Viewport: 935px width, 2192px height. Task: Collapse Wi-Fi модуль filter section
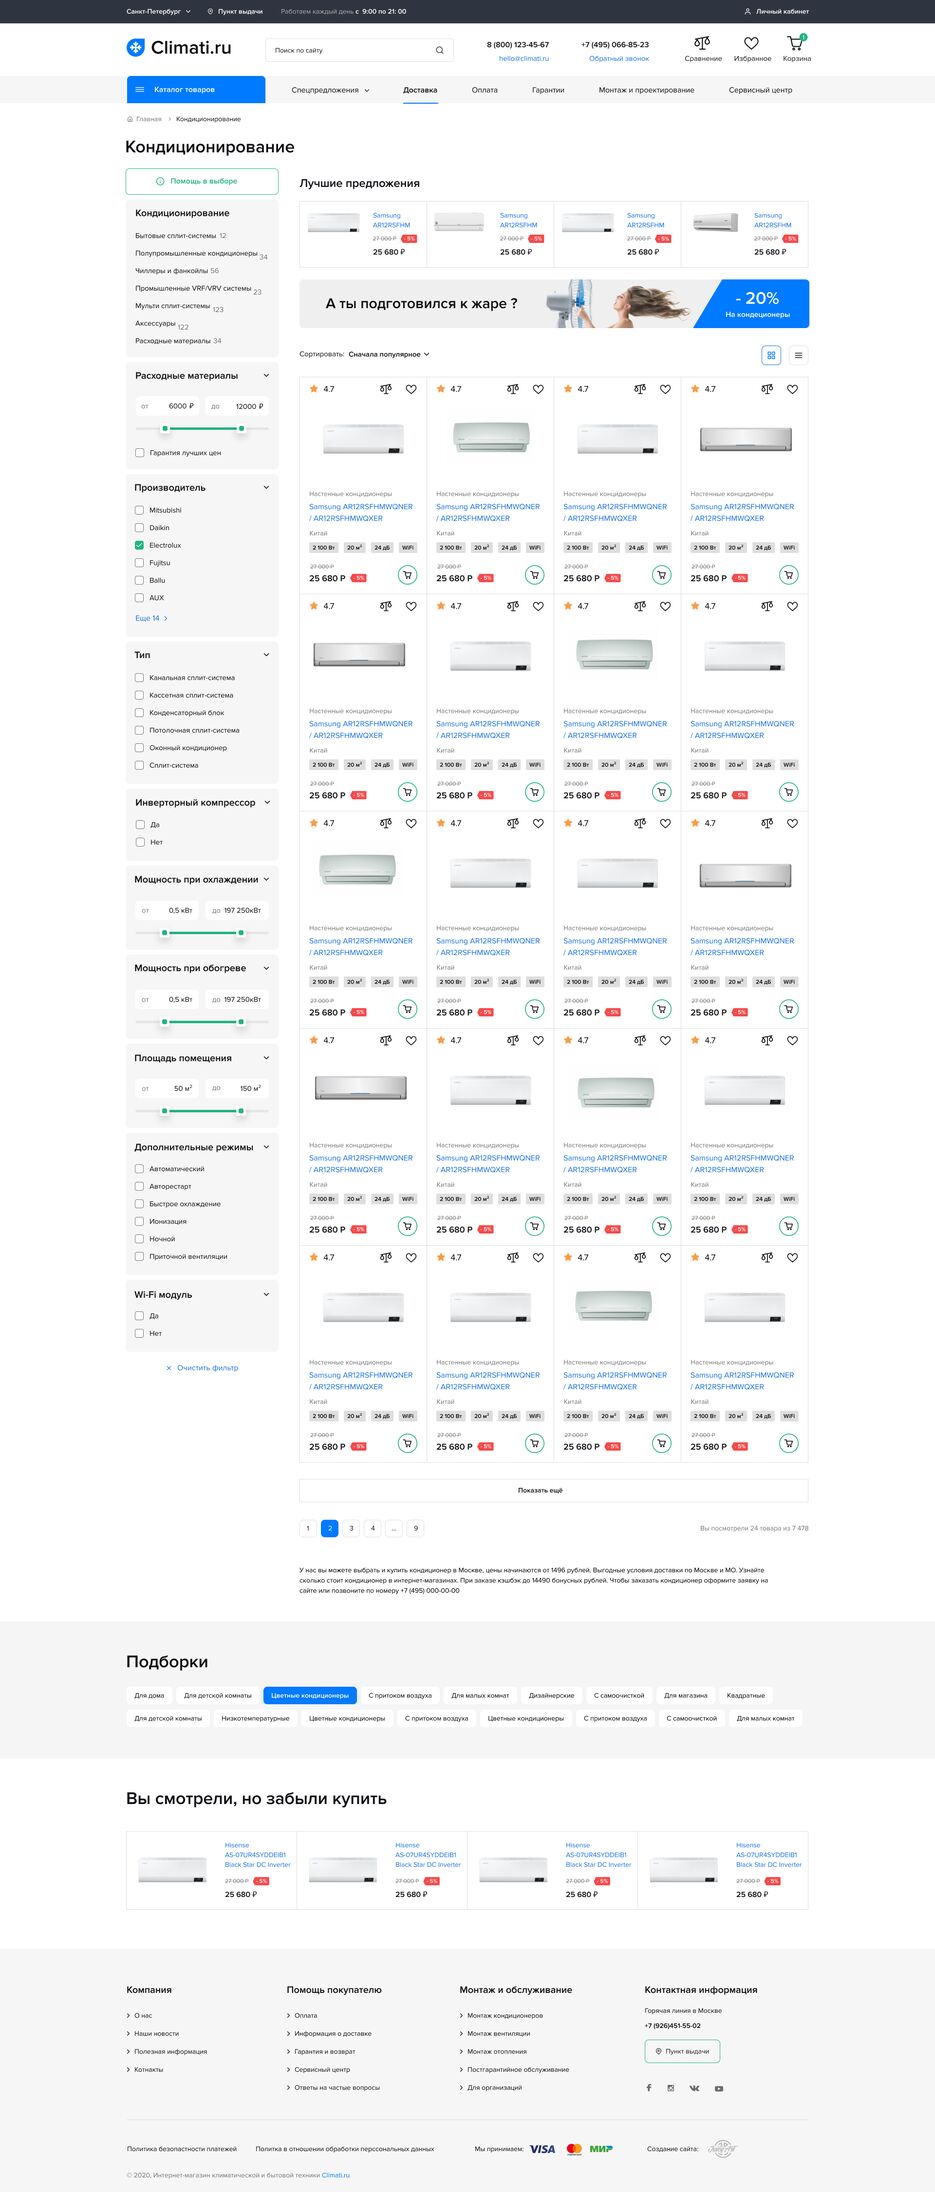click(266, 1295)
